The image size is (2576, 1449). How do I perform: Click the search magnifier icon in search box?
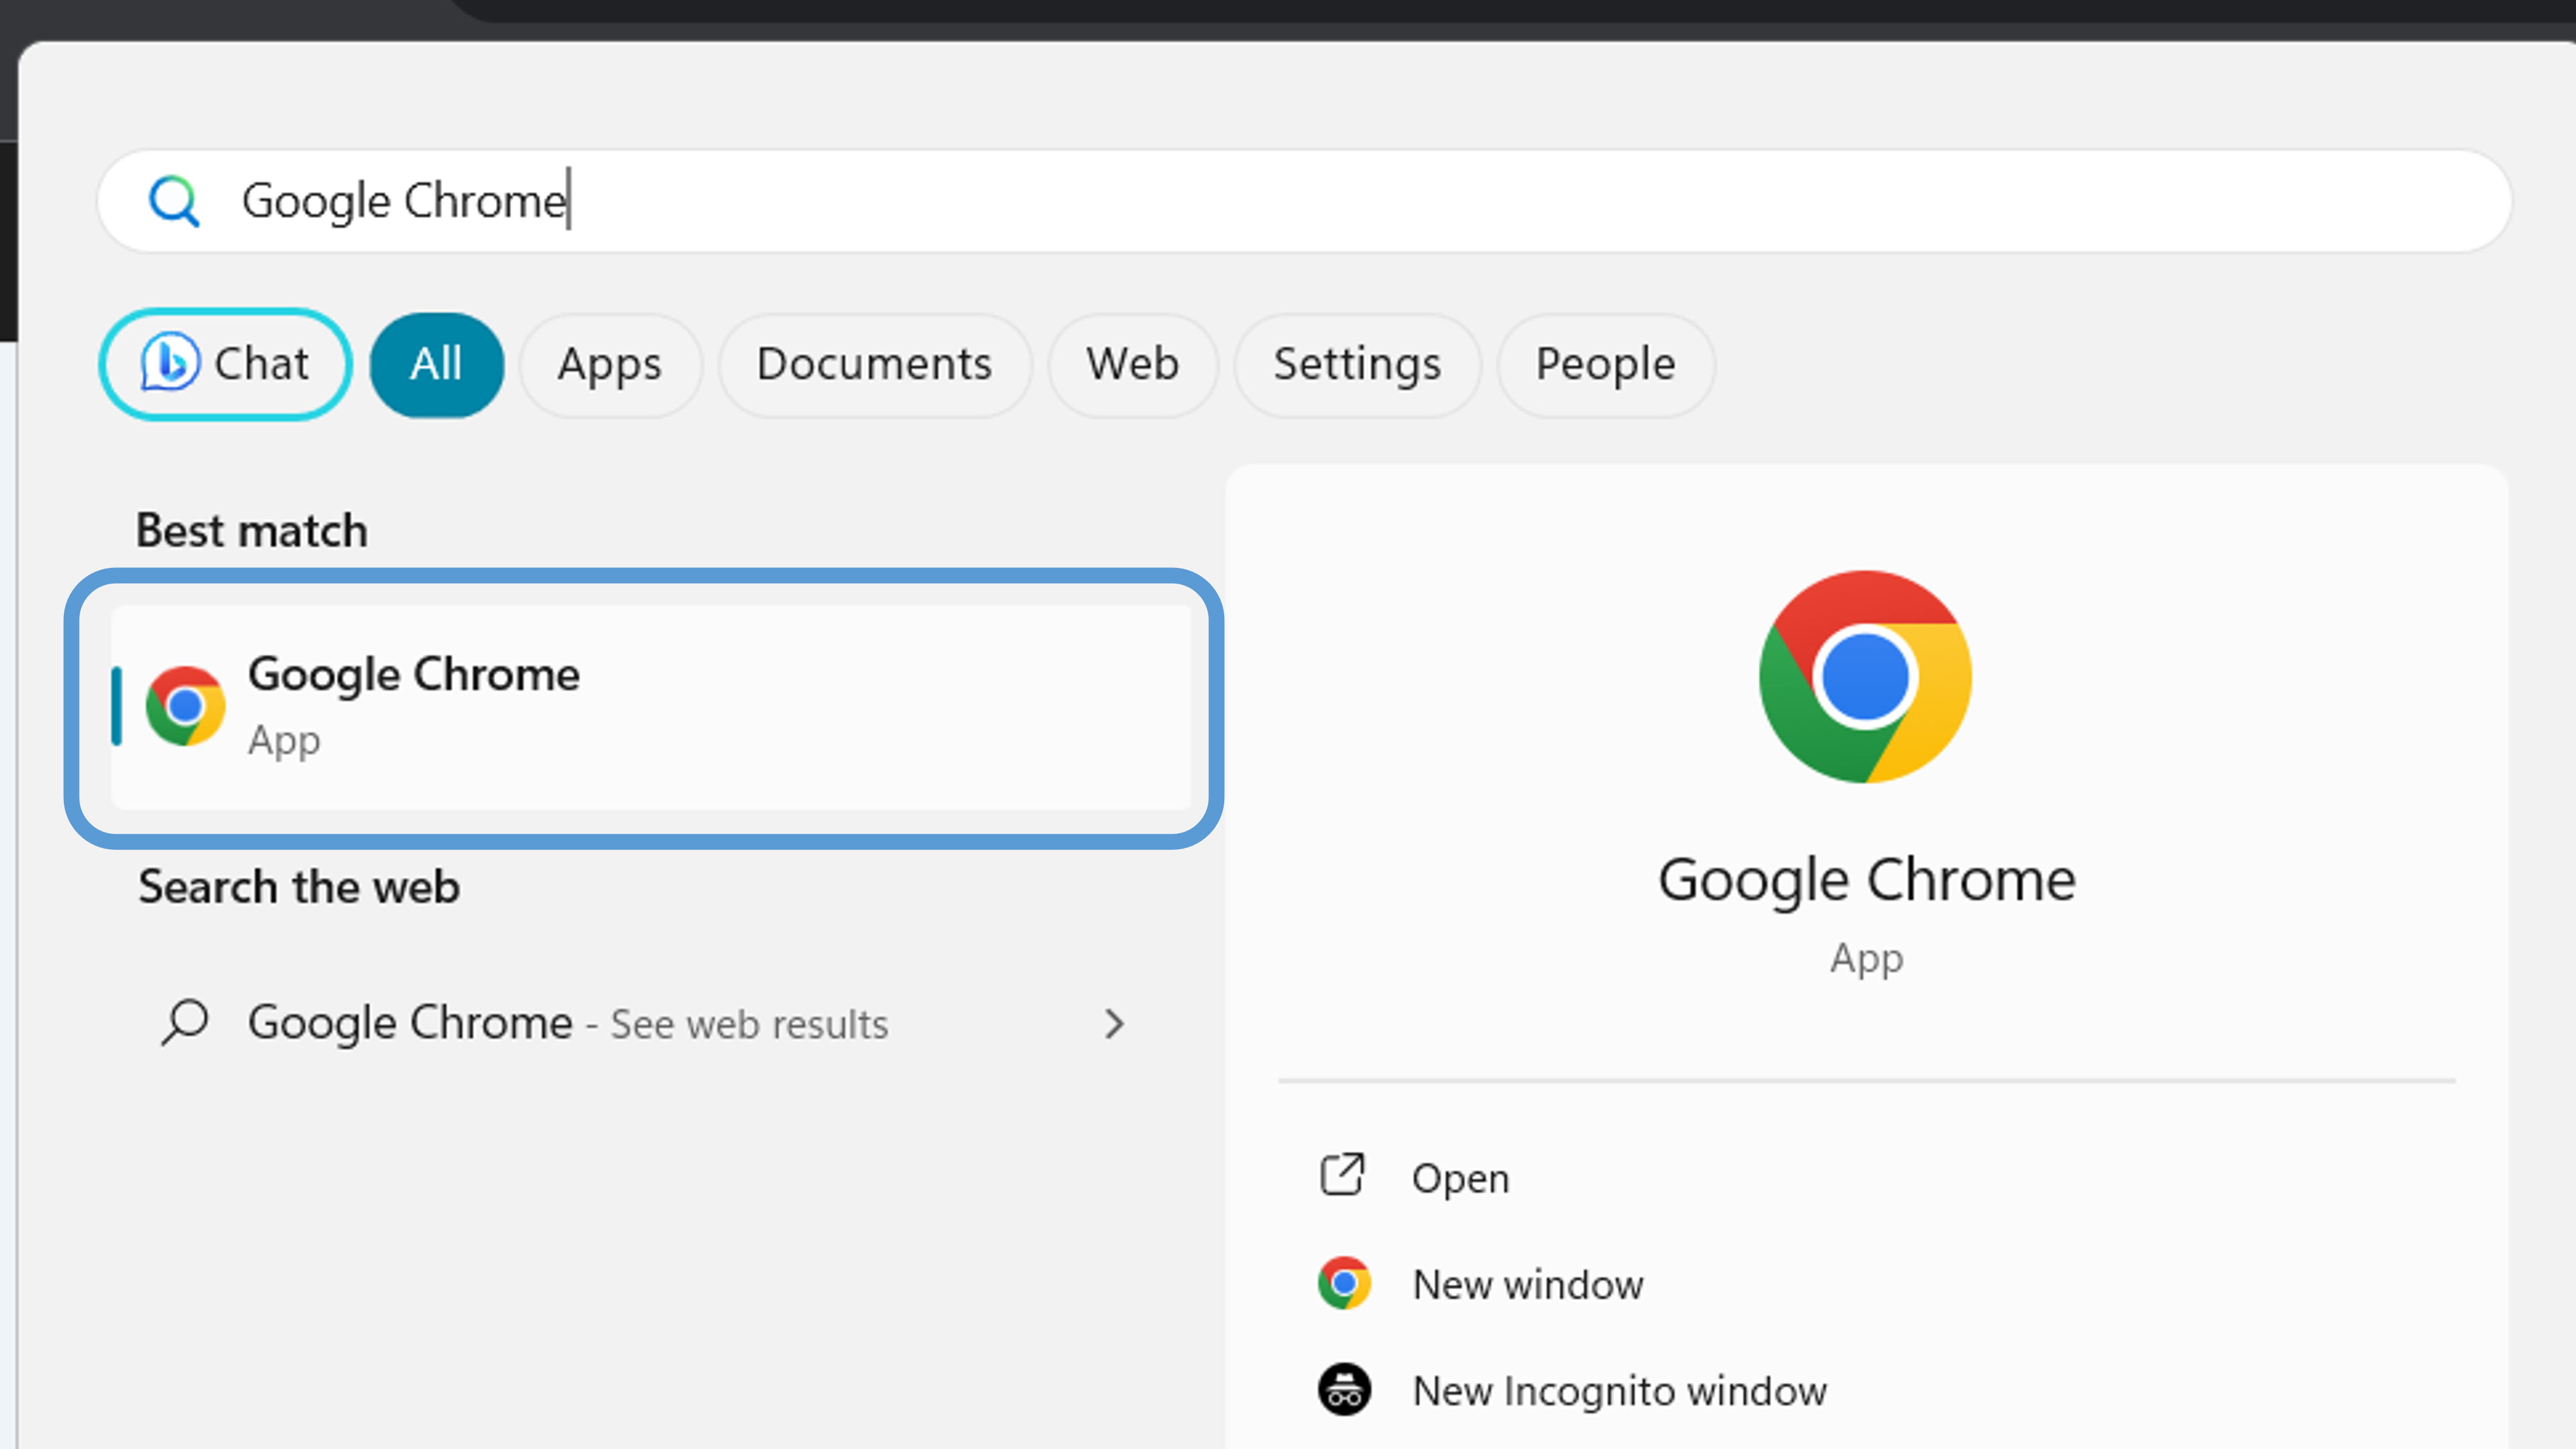174,201
